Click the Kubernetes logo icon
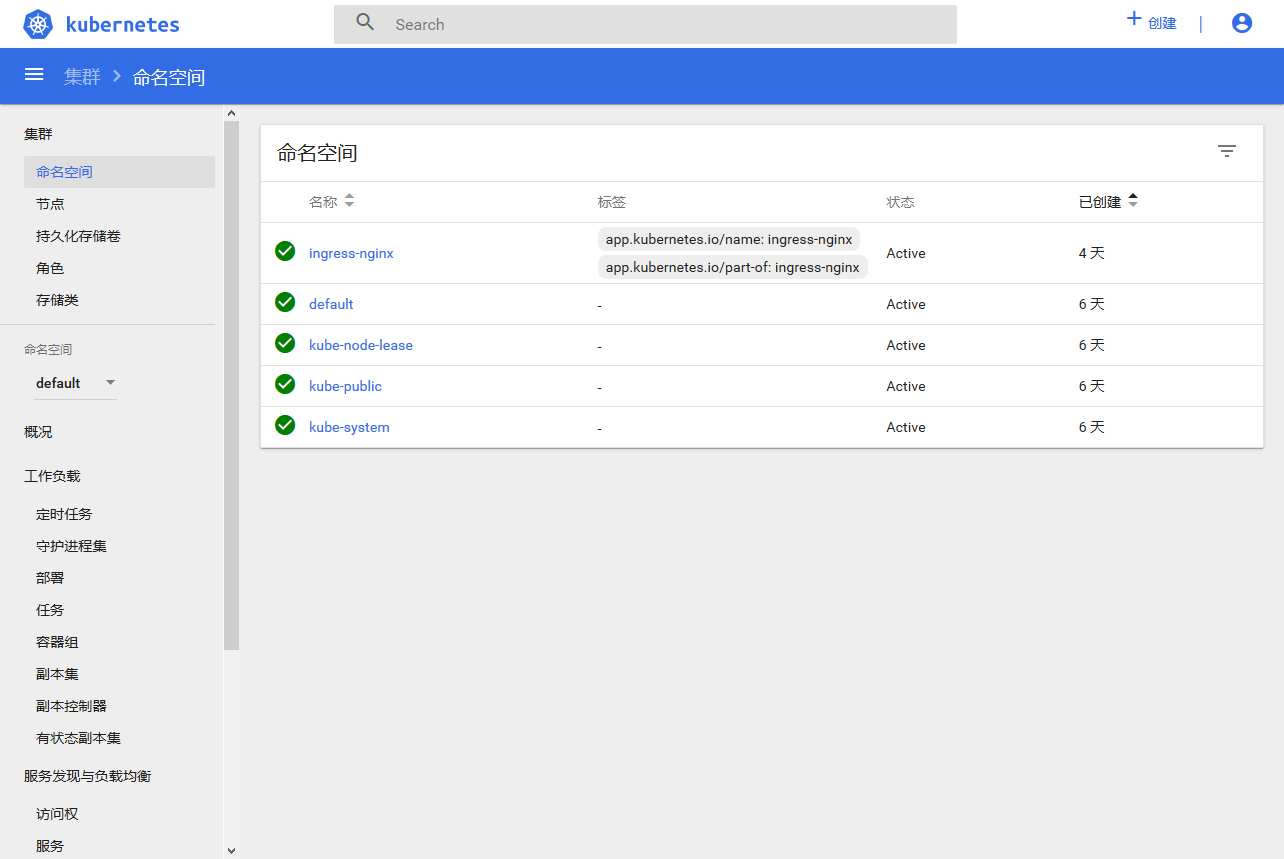 point(38,25)
